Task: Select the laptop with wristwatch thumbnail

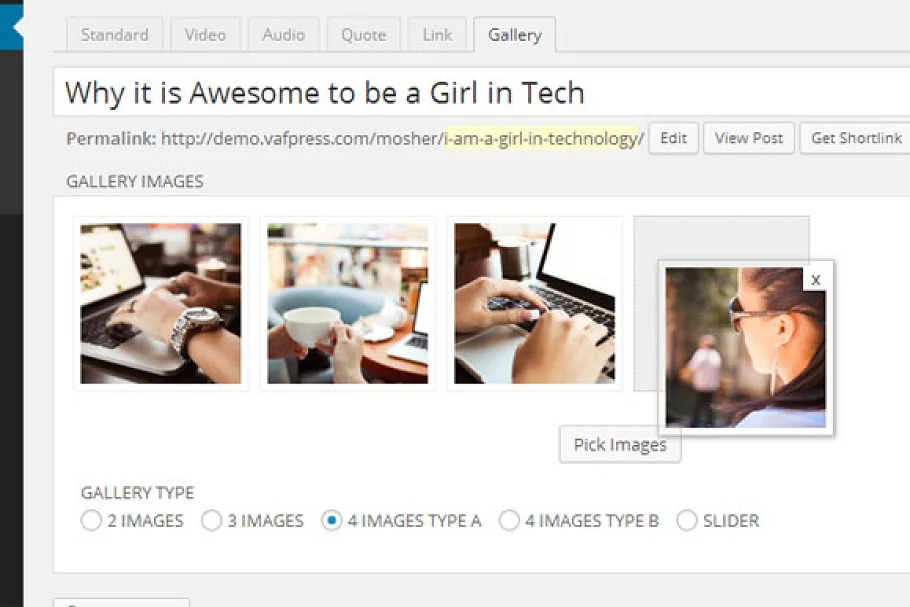Action: pyautogui.click(x=161, y=303)
